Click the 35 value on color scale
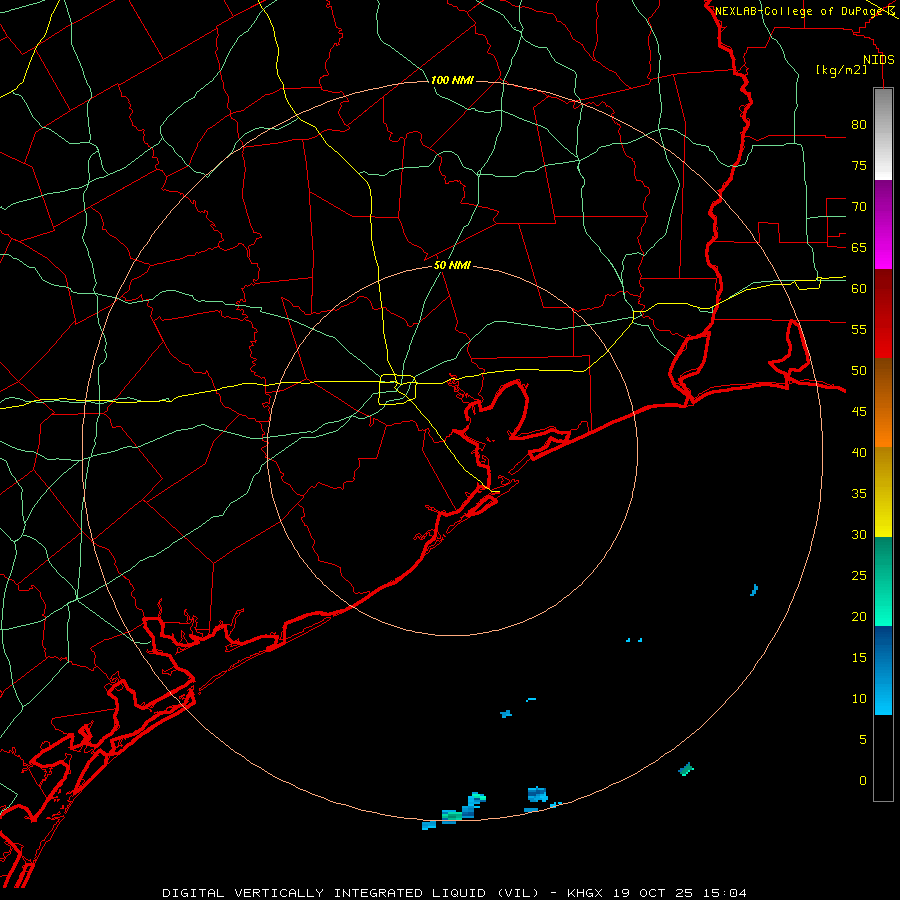The image size is (900, 900). (x=859, y=494)
